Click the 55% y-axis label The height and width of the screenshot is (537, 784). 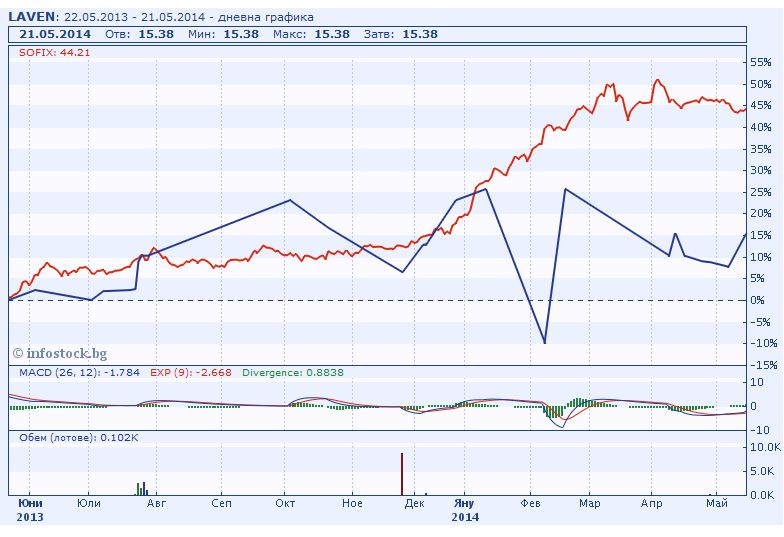click(x=760, y=62)
